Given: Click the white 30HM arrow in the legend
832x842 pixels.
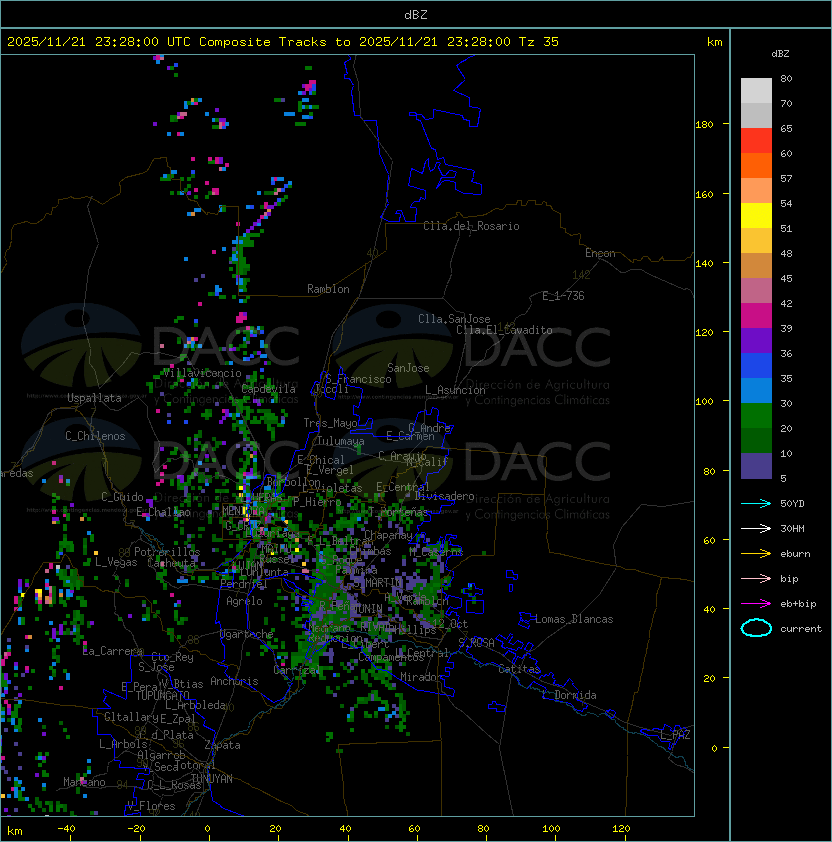Looking at the screenshot, I should coord(756,528).
